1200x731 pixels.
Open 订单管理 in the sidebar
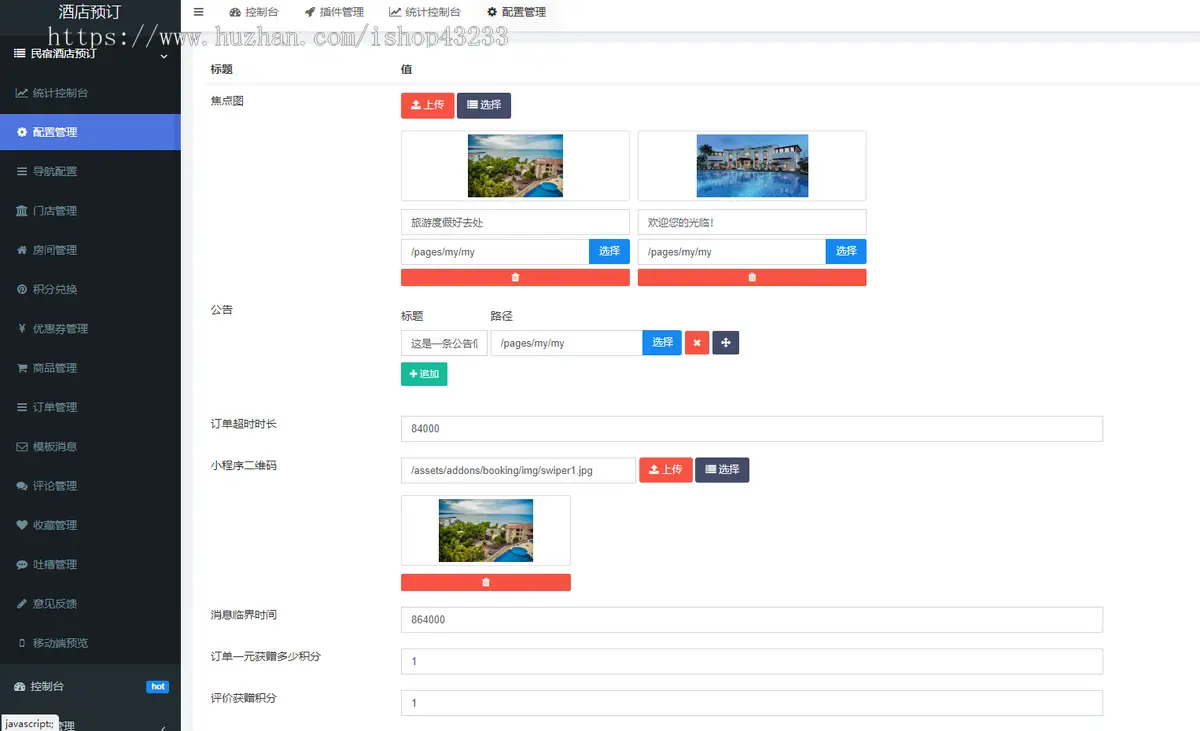point(54,407)
